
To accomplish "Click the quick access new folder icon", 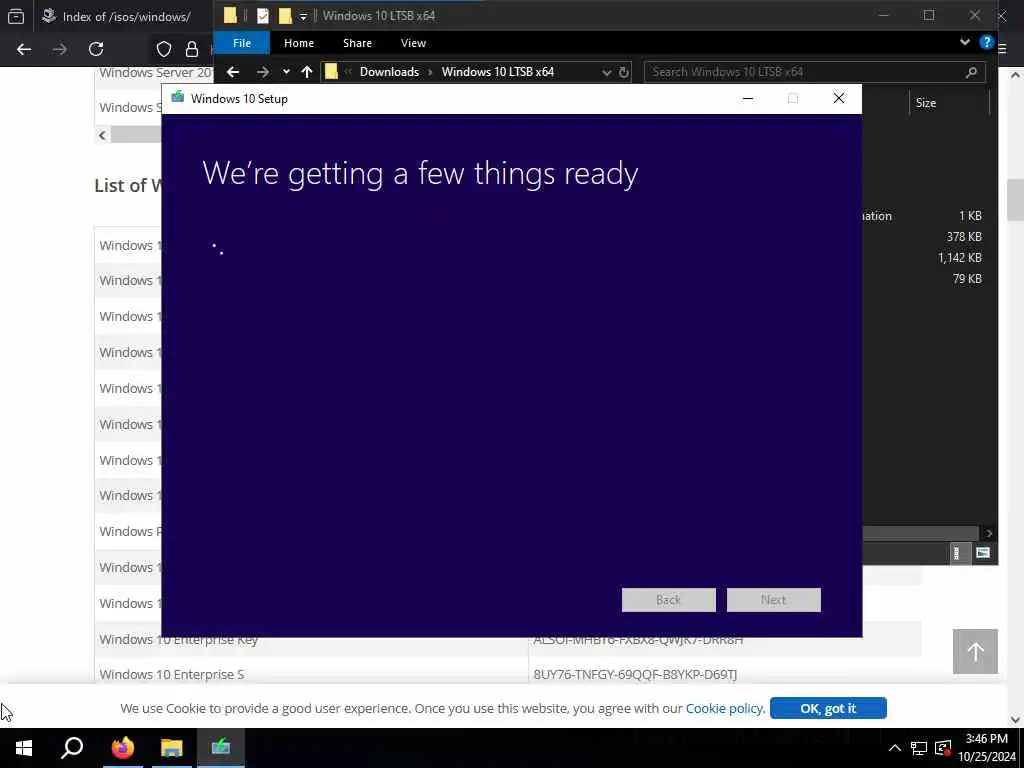I will click(x=285, y=16).
